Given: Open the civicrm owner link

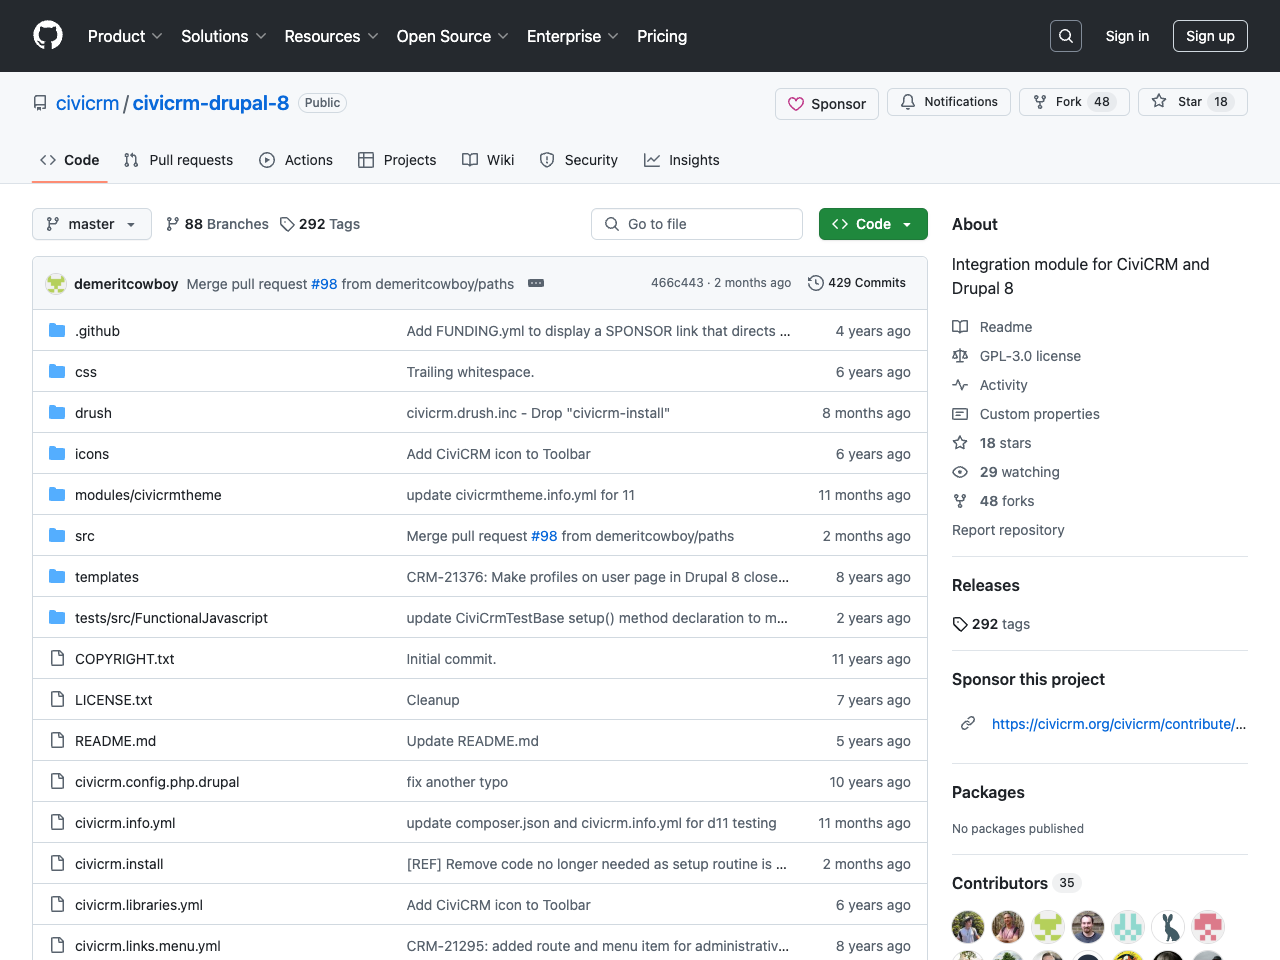Looking at the screenshot, I should coord(87,103).
